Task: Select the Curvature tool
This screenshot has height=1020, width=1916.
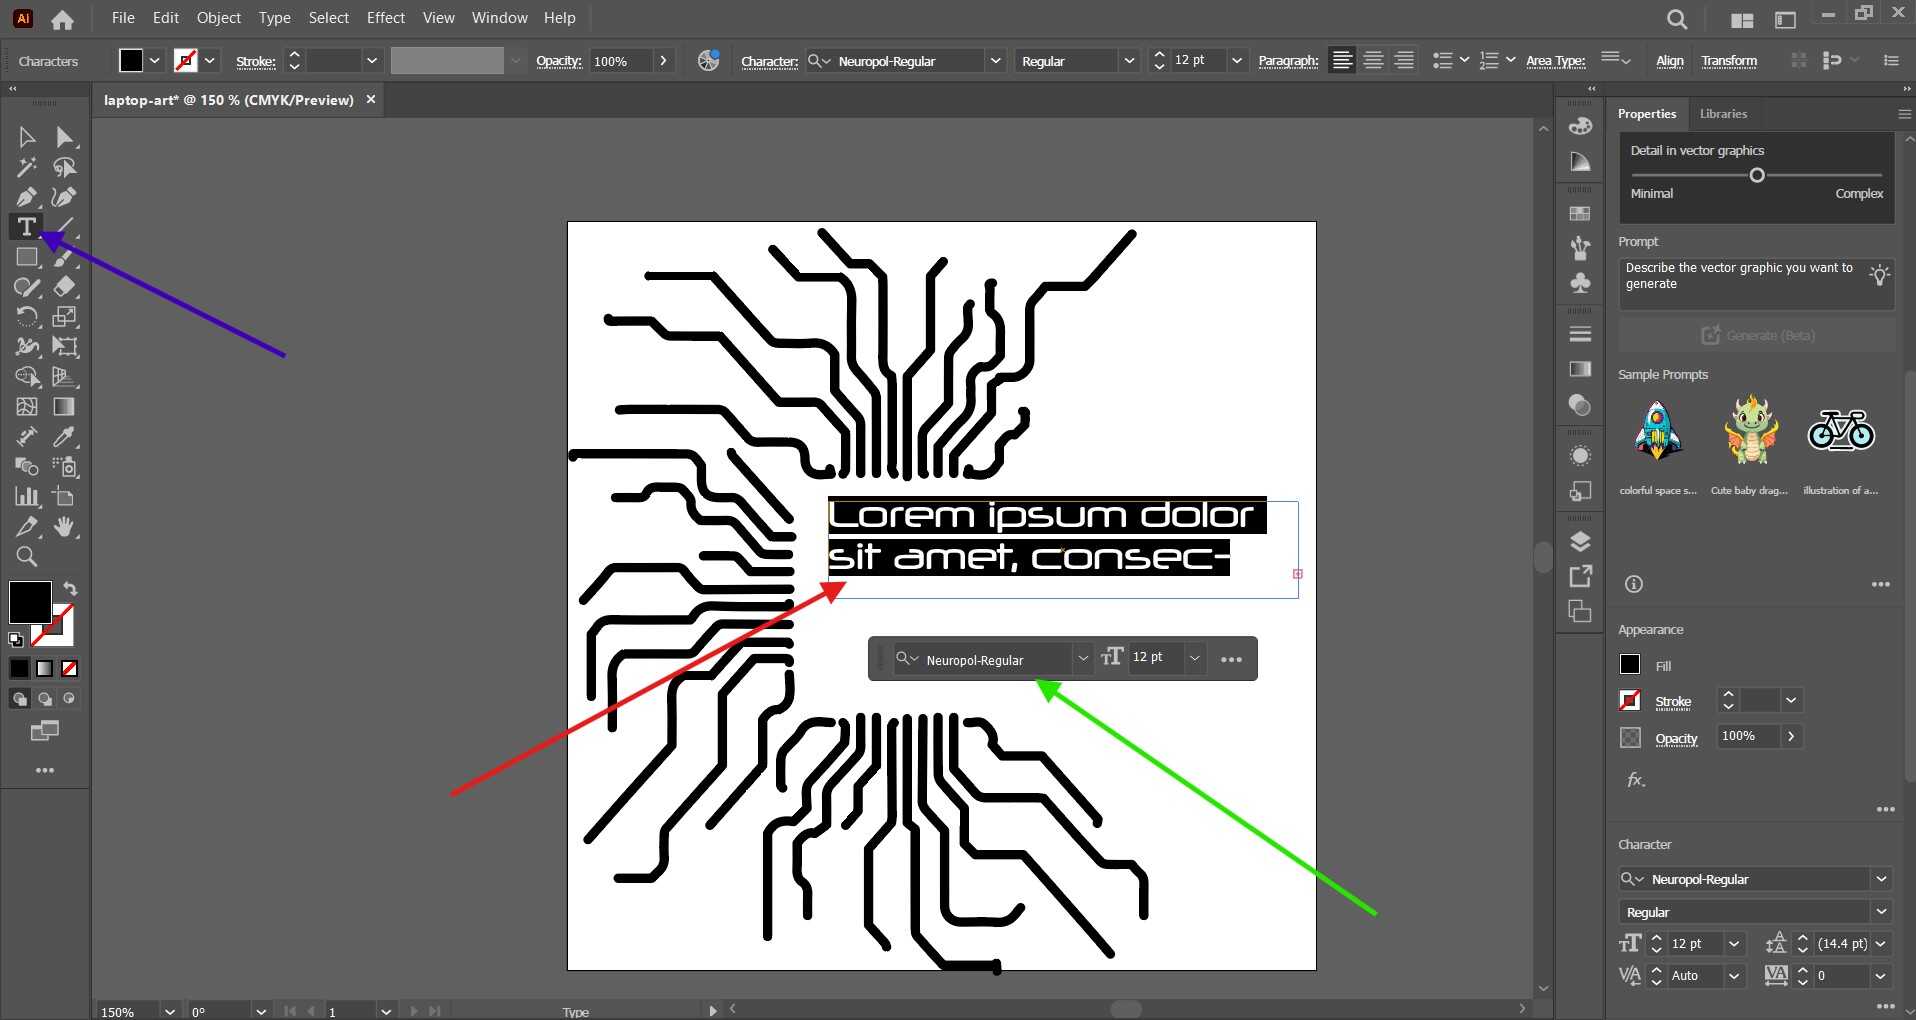Action: (65, 197)
